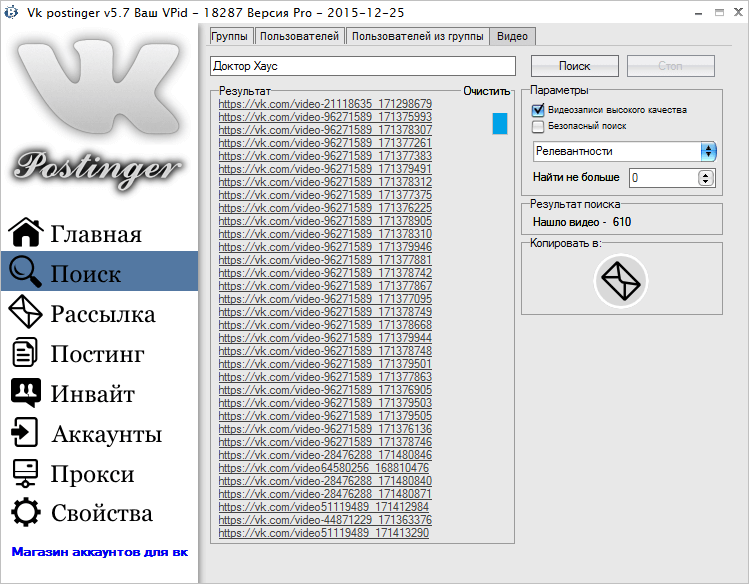Open the Релевантности sort dropdown
Viewport: 749px width, 584px height.
tap(624, 151)
